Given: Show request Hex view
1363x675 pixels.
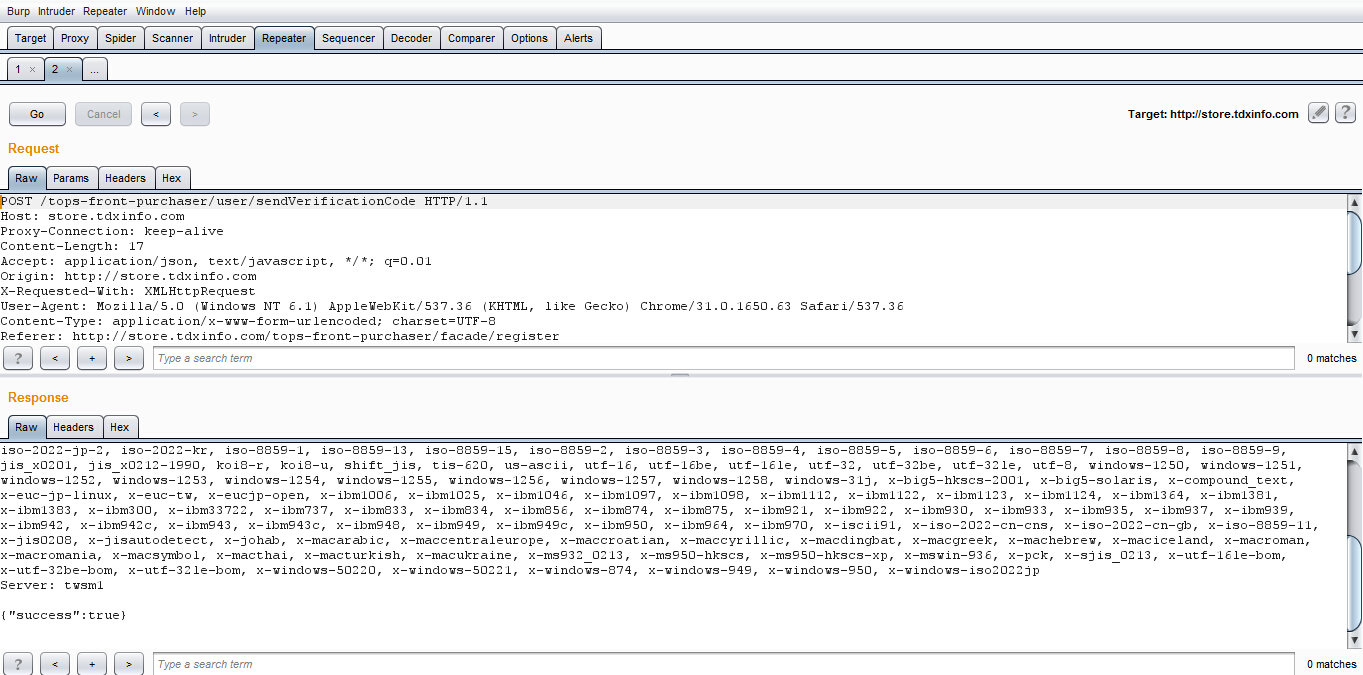Looking at the screenshot, I should (172, 178).
